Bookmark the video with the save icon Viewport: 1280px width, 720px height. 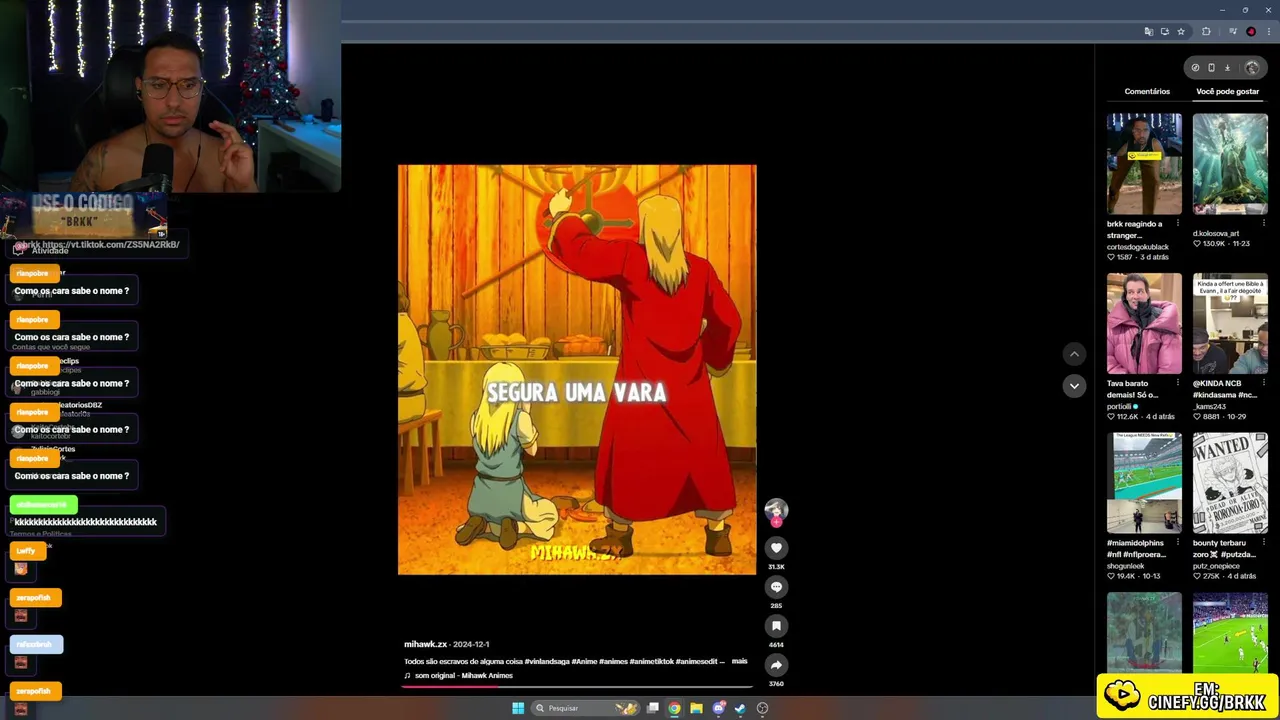pyautogui.click(x=776, y=626)
